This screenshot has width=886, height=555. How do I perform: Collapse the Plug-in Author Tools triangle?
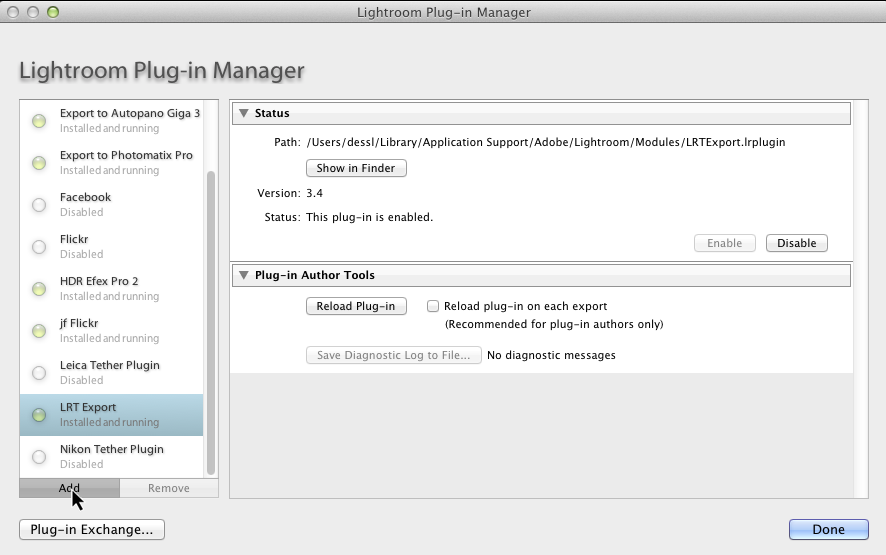tap(244, 275)
